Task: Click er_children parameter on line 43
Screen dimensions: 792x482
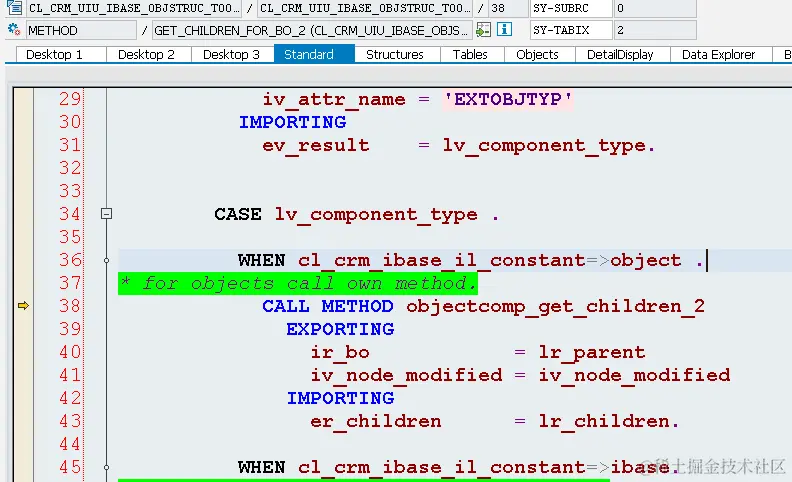Action: click(376, 421)
